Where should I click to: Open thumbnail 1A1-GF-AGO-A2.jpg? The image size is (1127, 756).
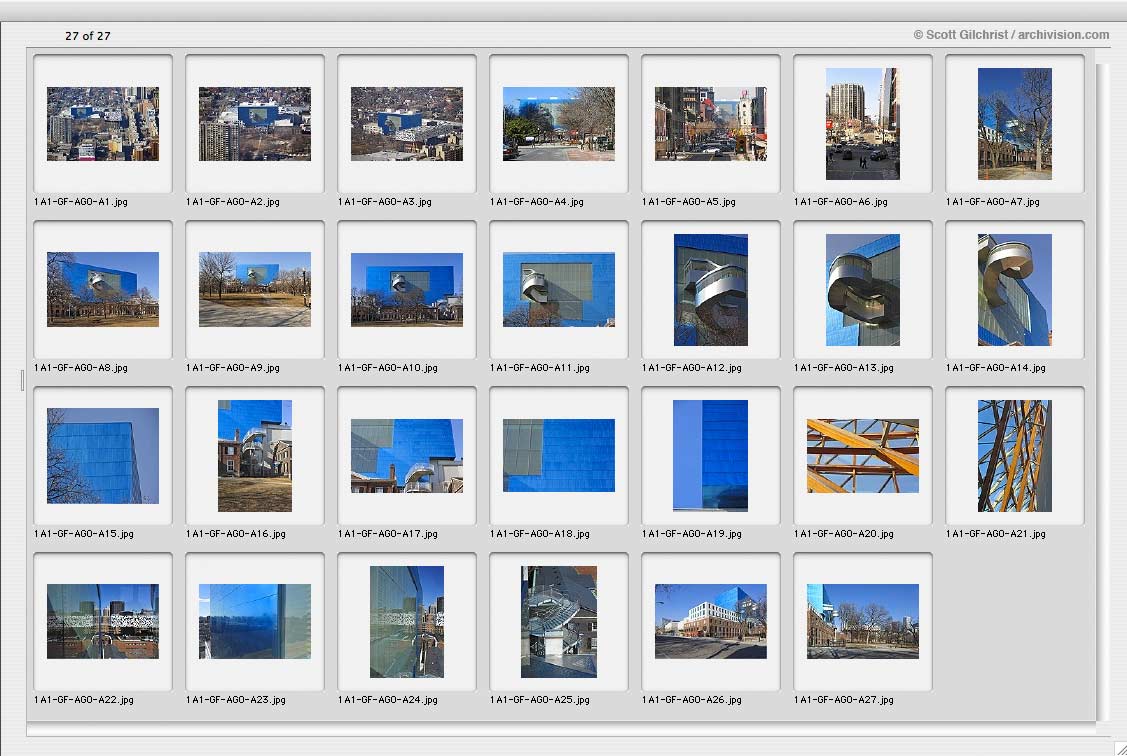click(x=254, y=124)
